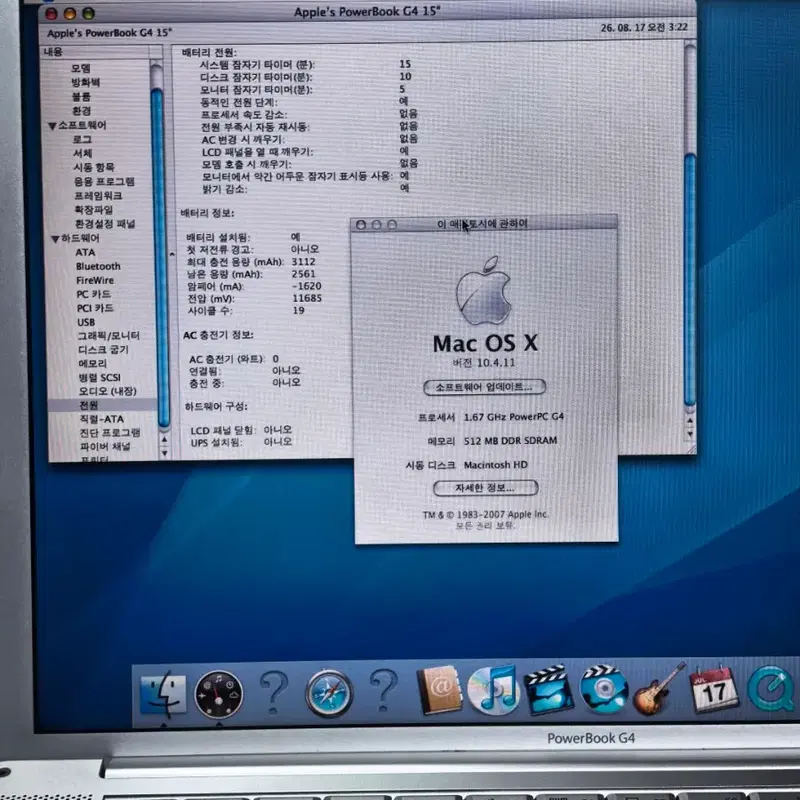Launch iTunes from the Dock
800x800 pixels.
coord(493,690)
